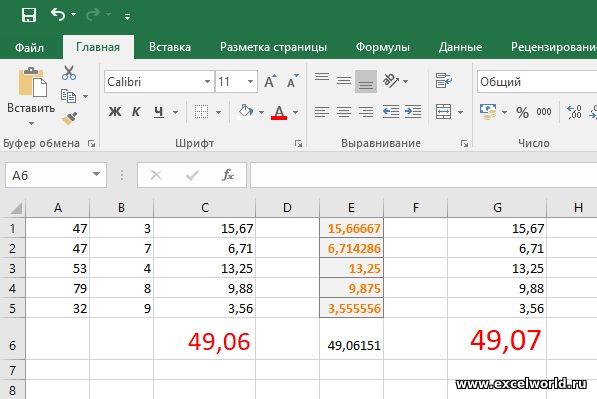The image size is (597, 399).
Task: Click the Format Painter brush icon
Action: coord(69,119)
